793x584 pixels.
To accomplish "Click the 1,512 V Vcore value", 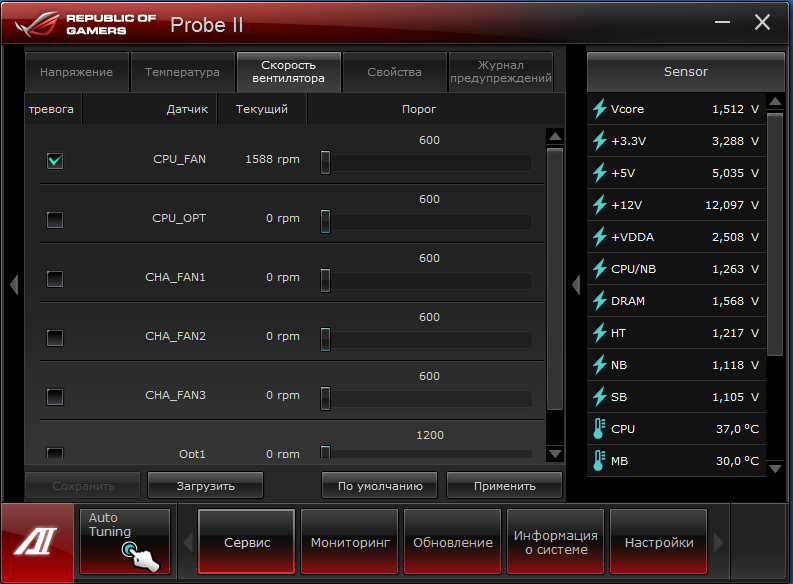I will pyautogui.click(x=735, y=109).
